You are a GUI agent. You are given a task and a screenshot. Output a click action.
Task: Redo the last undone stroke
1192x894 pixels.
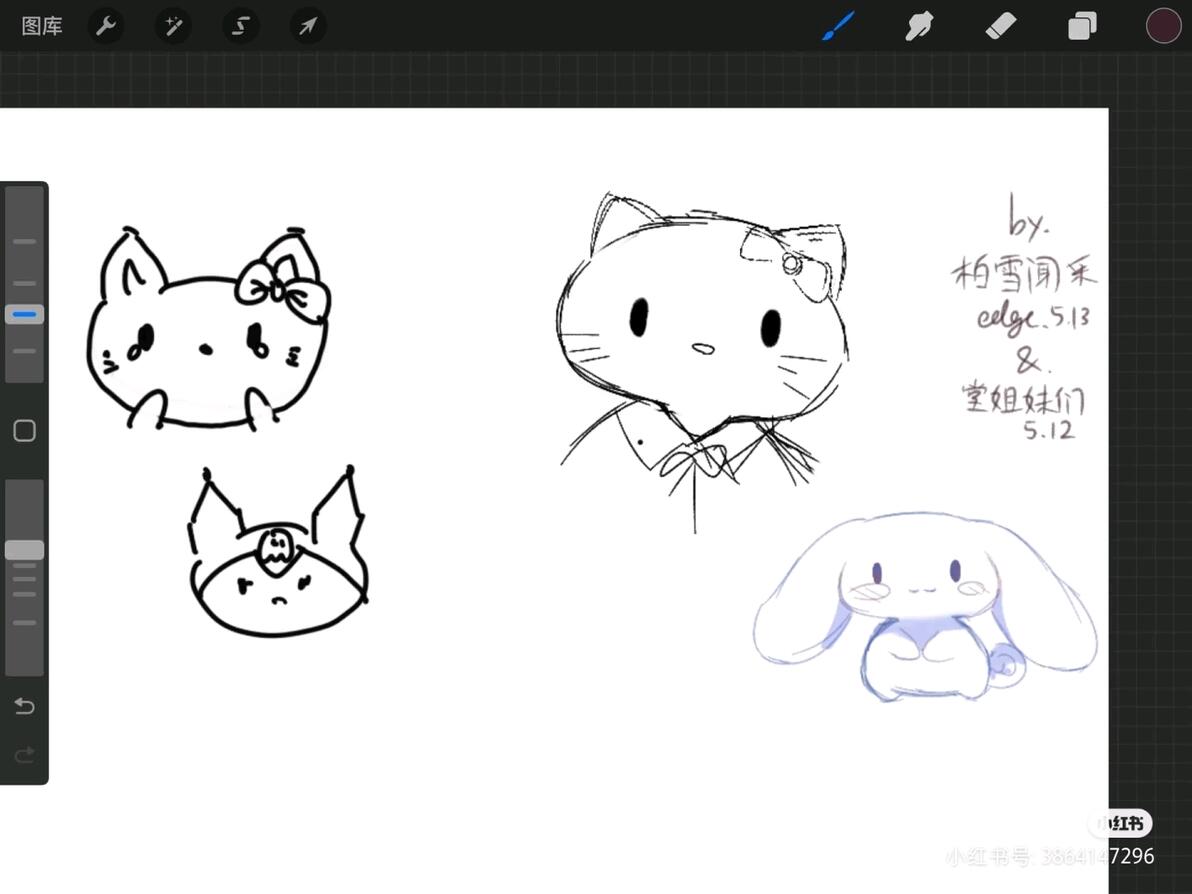(x=24, y=755)
